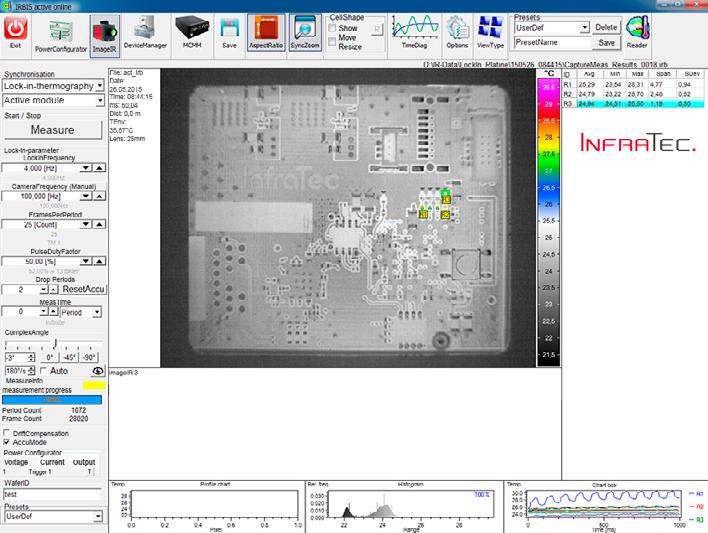Enable CellShape Show checkbox
Screen dimensions: 708x533
(x=332, y=28)
